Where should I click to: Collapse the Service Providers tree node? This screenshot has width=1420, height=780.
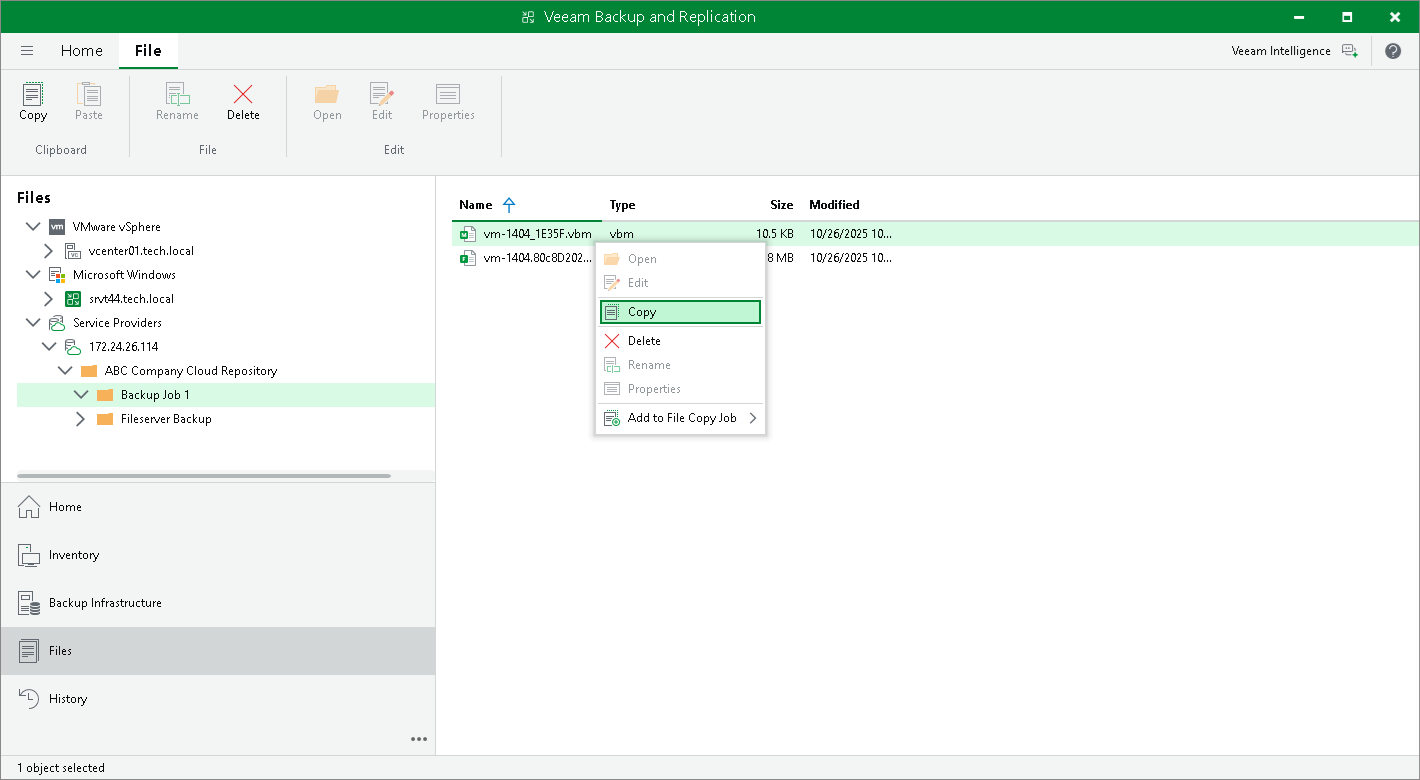33,323
